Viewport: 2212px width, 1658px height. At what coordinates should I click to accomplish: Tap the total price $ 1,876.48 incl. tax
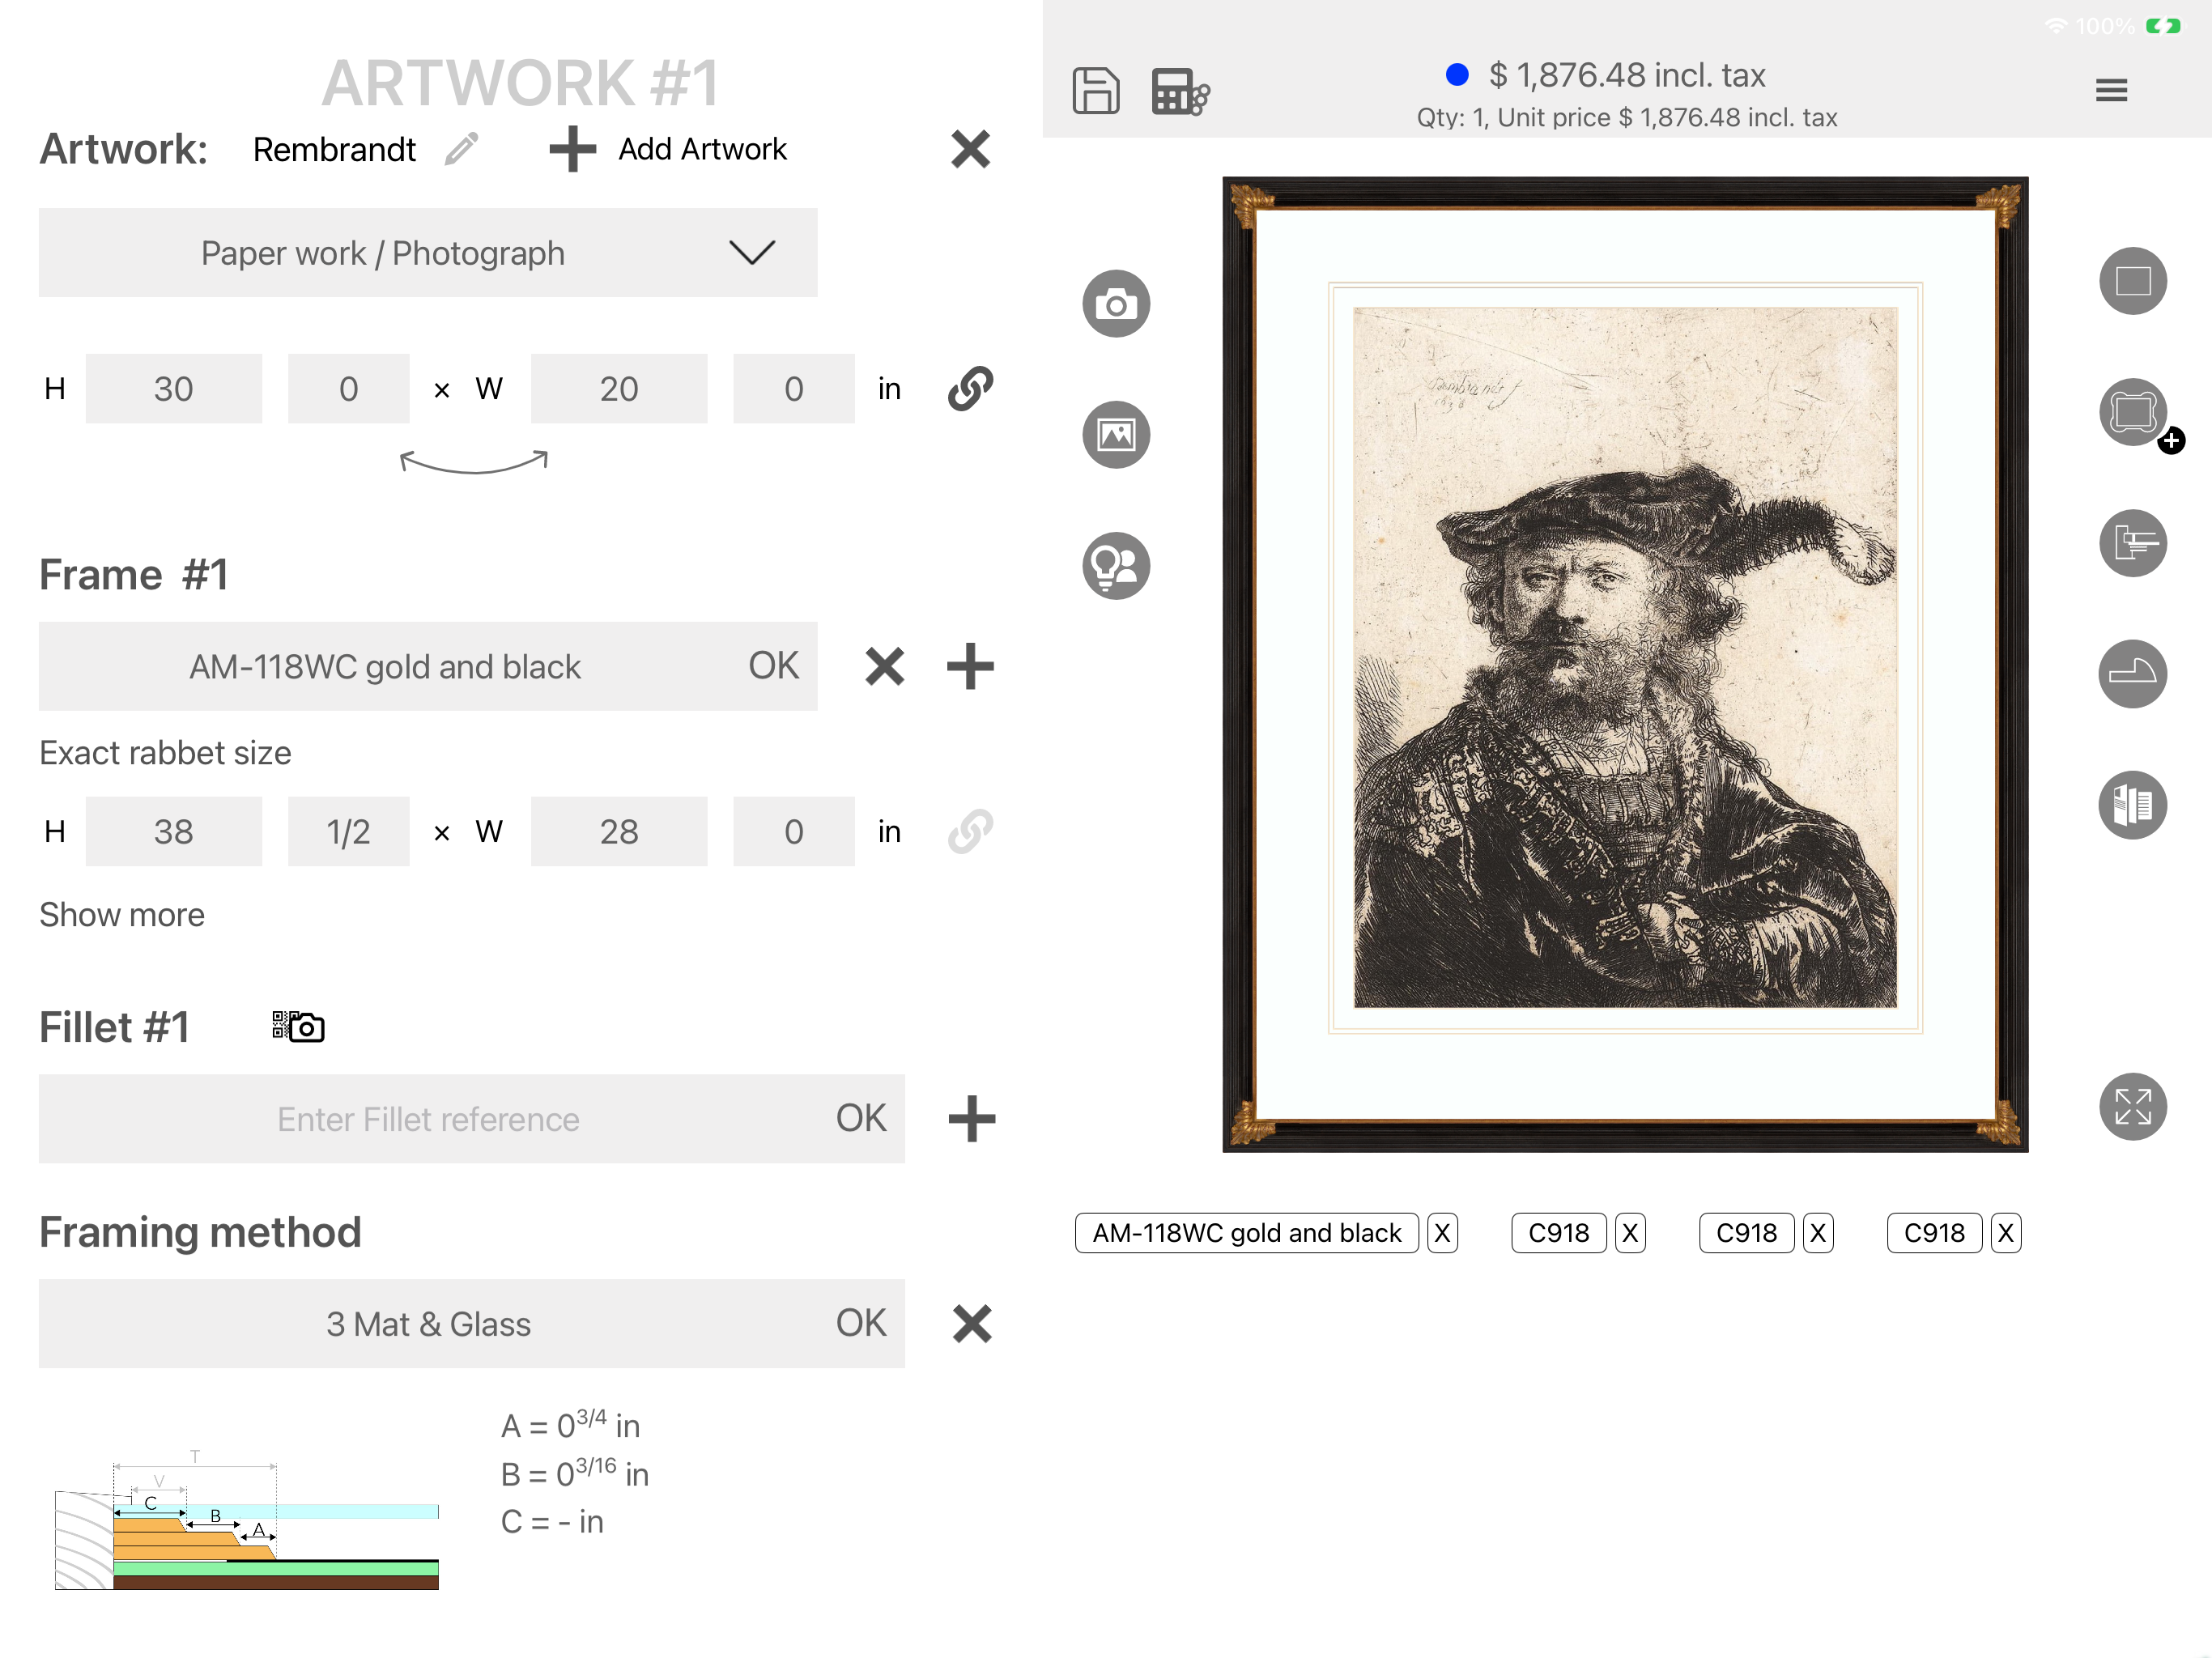point(1626,75)
